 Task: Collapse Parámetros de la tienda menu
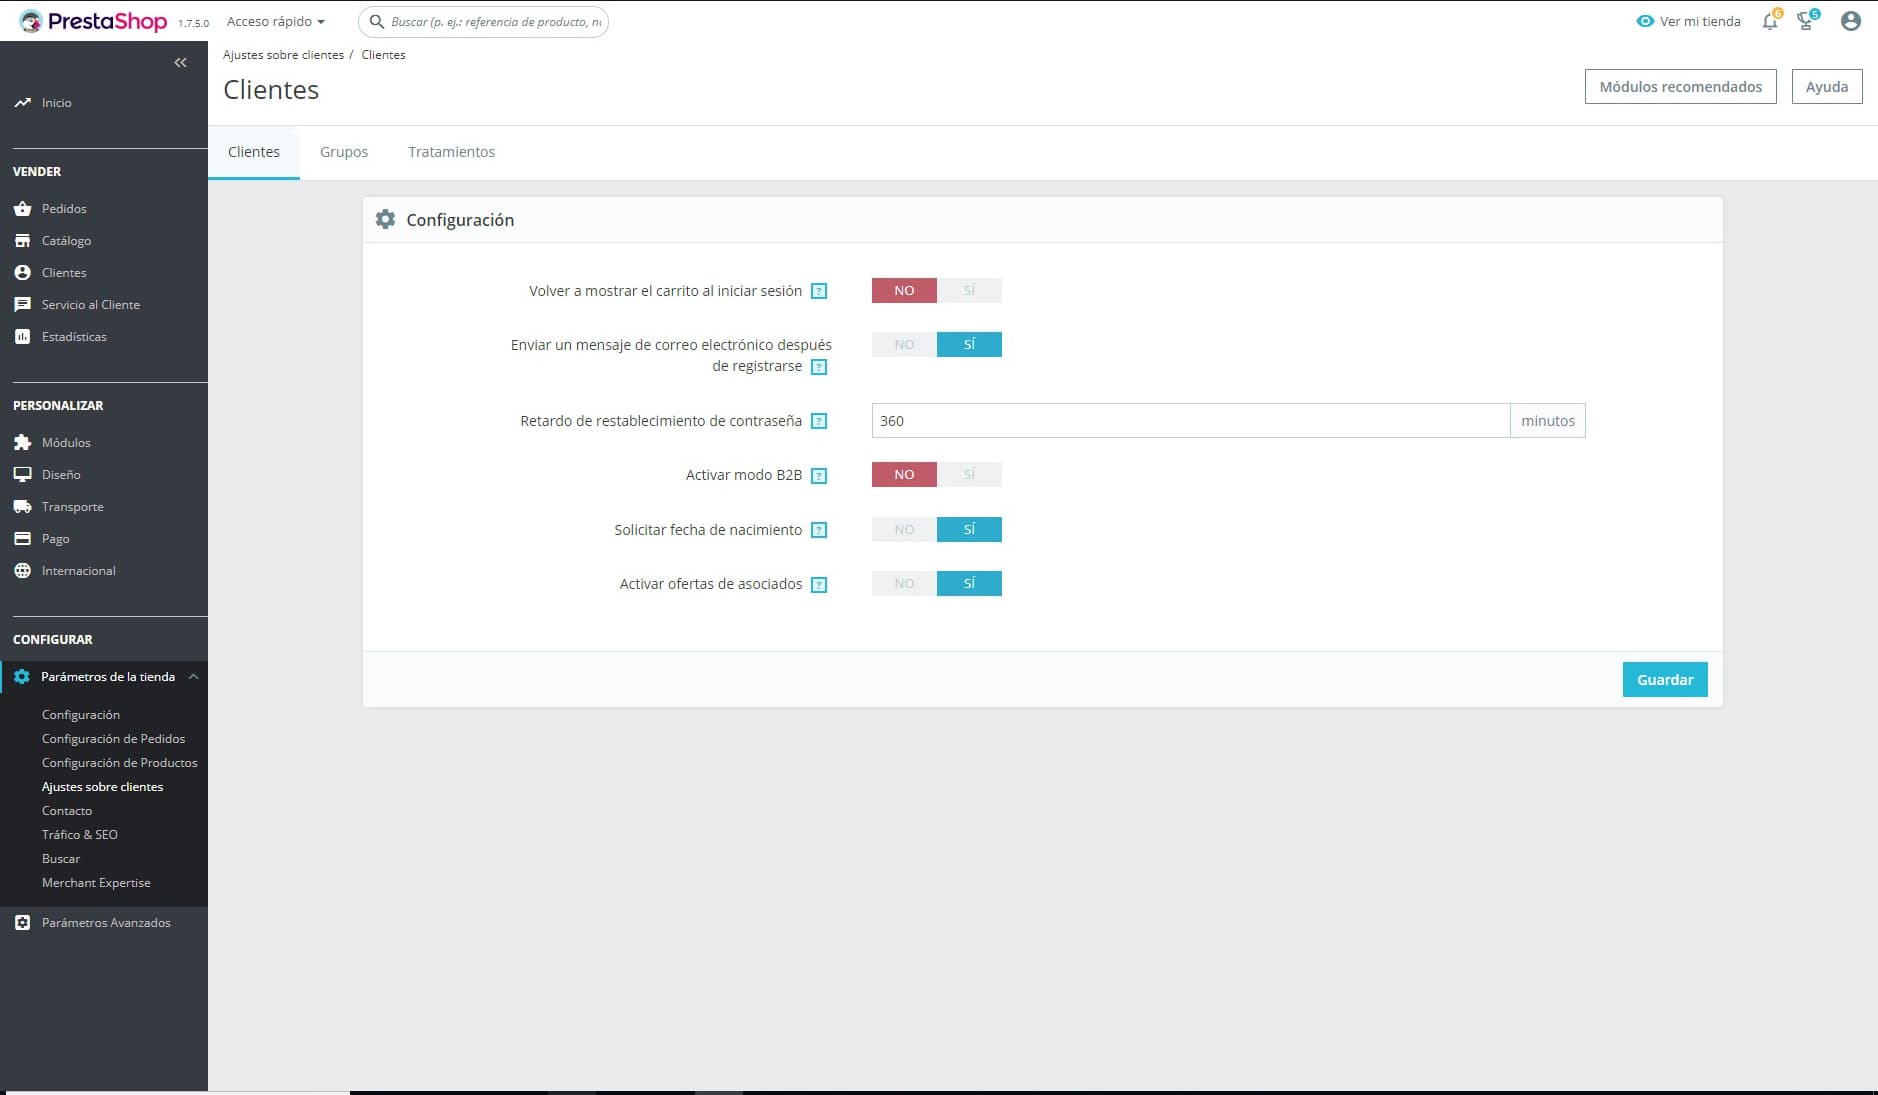[193, 677]
